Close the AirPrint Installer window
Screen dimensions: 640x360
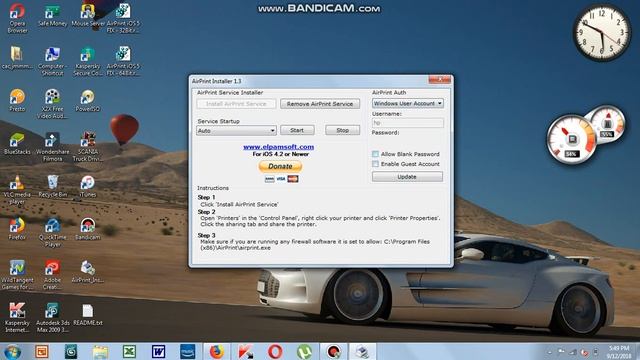[440, 80]
